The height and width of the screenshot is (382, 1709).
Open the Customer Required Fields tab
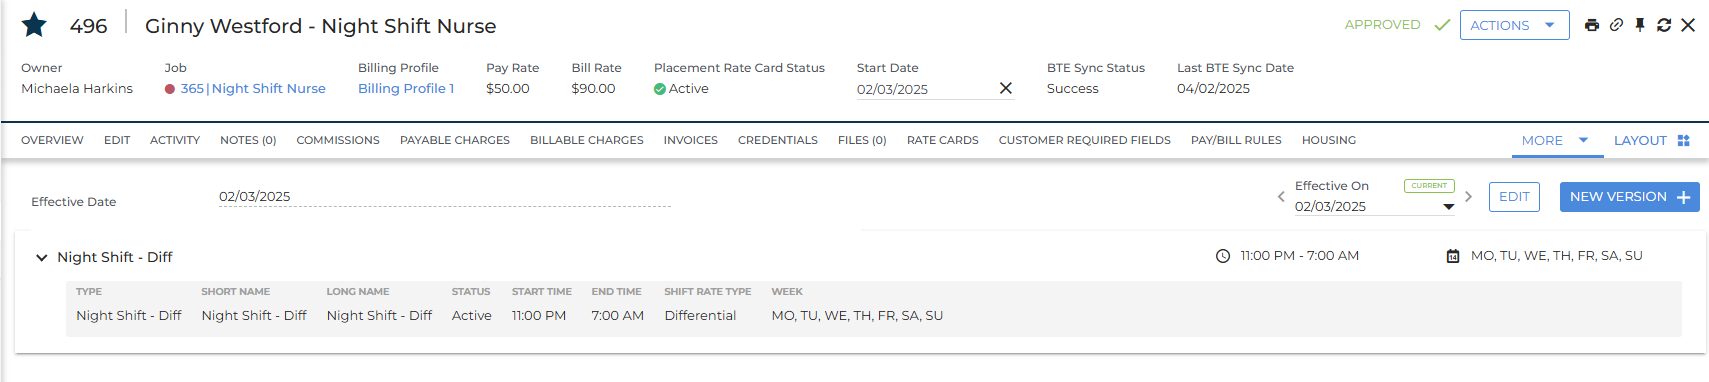(x=1085, y=141)
